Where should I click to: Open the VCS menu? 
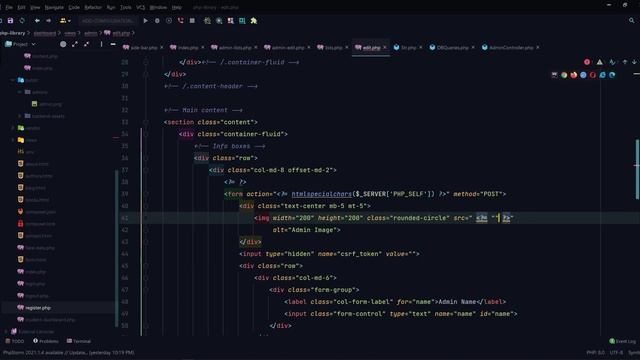[x=141, y=7]
